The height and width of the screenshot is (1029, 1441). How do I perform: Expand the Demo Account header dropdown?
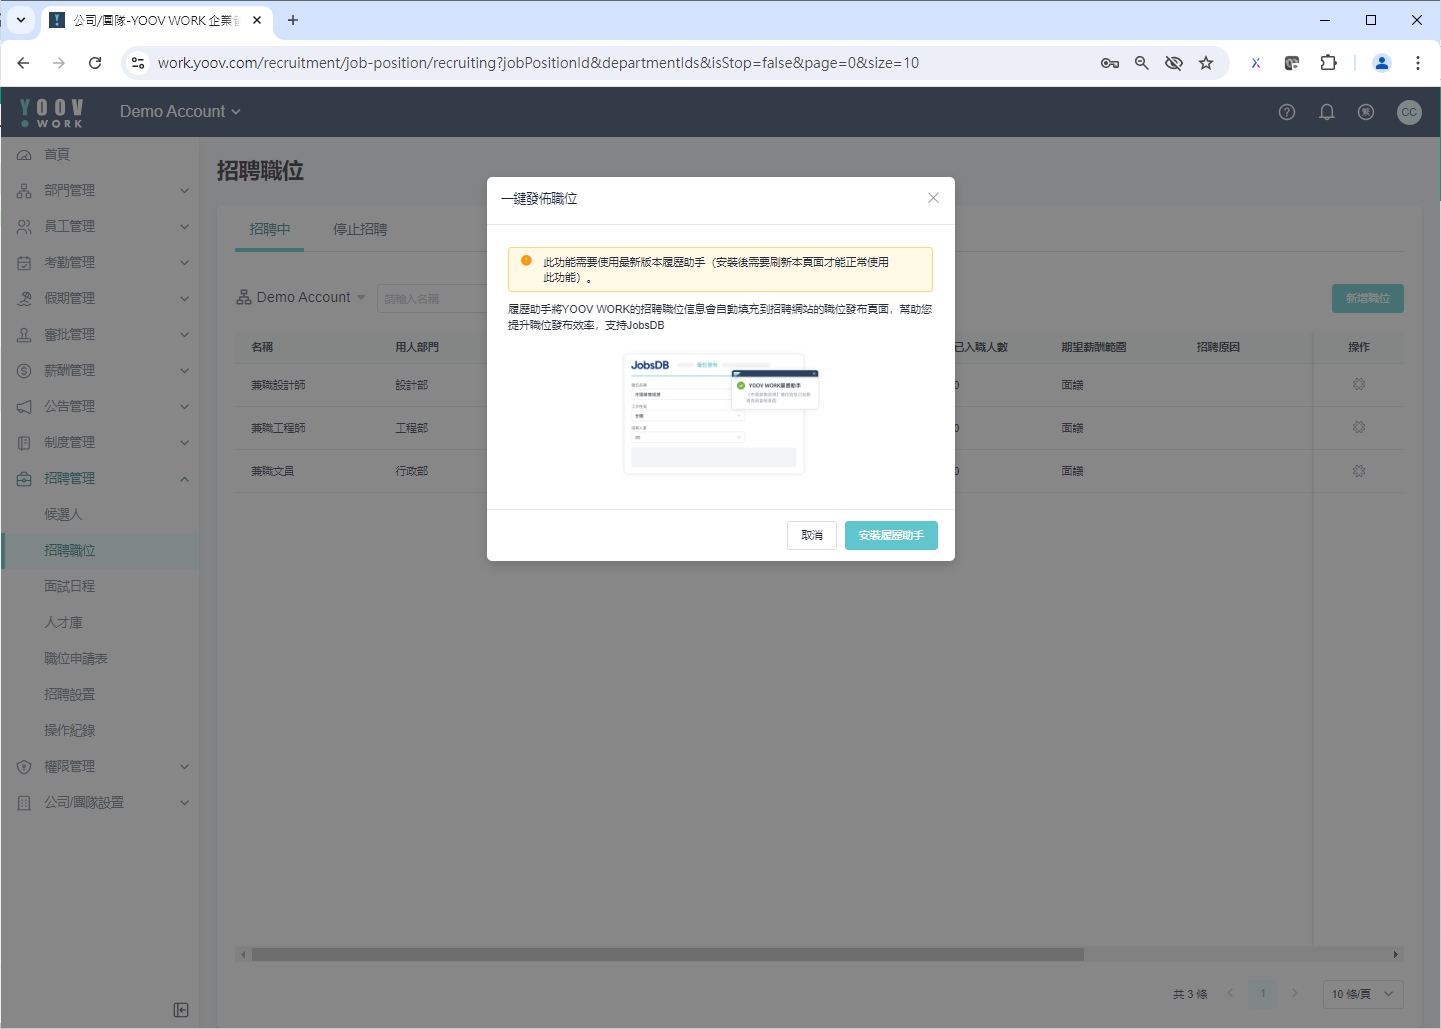[x=180, y=112]
